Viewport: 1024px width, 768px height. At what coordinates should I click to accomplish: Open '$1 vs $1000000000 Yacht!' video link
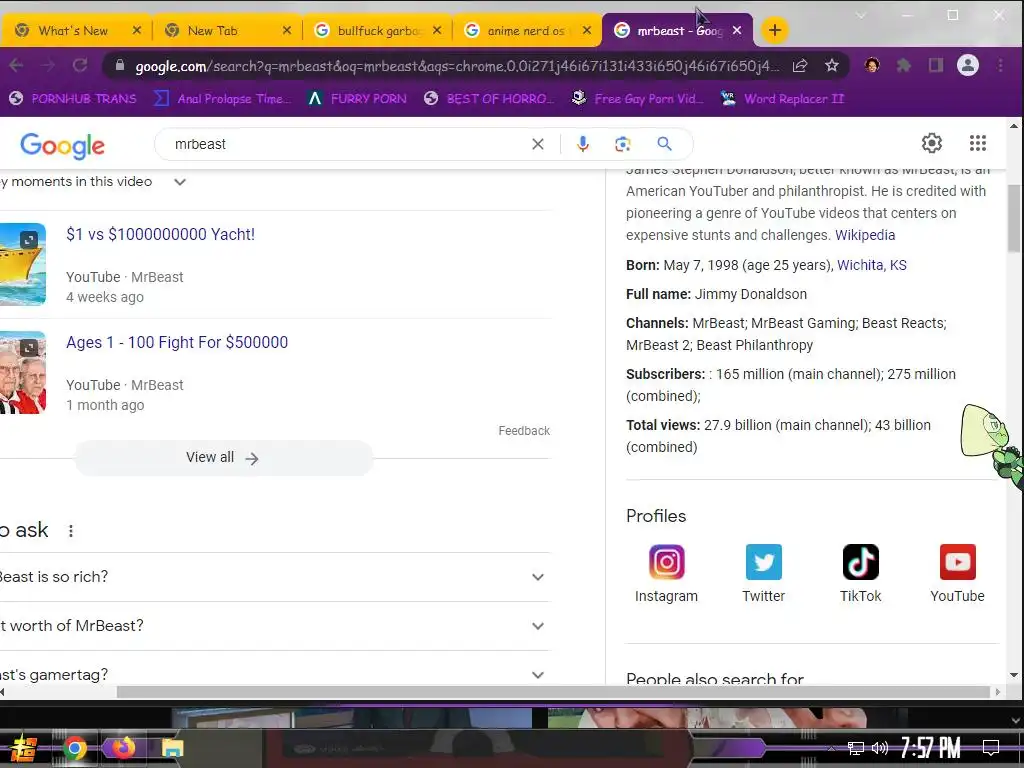tap(160, 234)
